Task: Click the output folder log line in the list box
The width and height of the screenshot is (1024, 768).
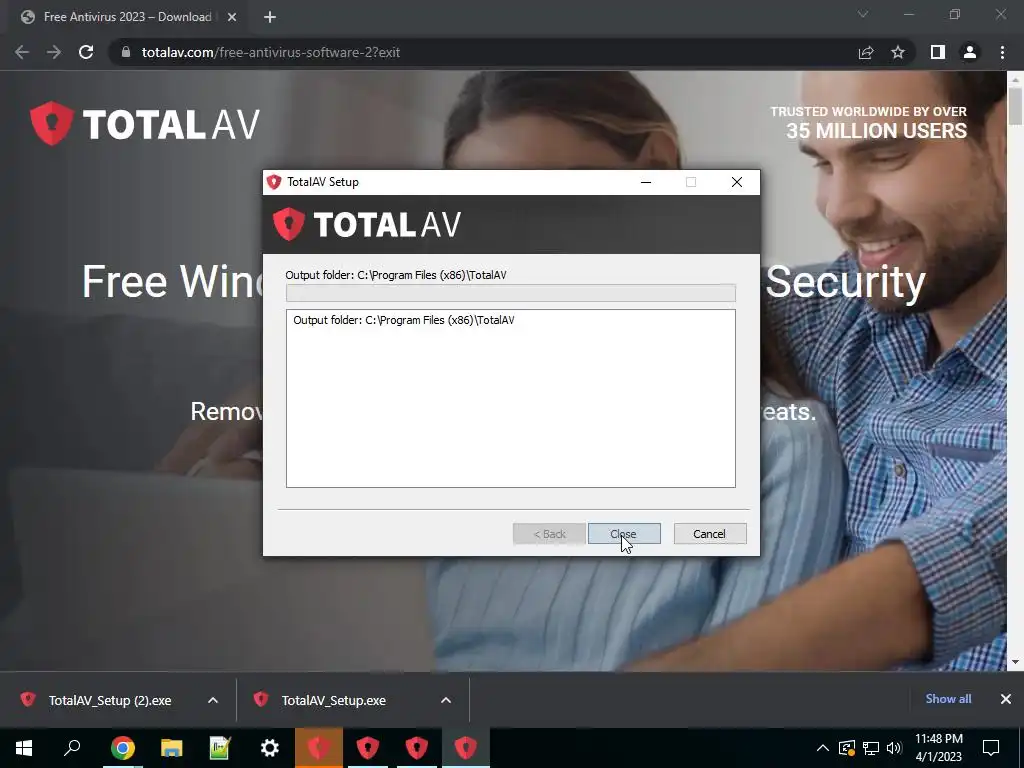Action: tap(404, 320)
